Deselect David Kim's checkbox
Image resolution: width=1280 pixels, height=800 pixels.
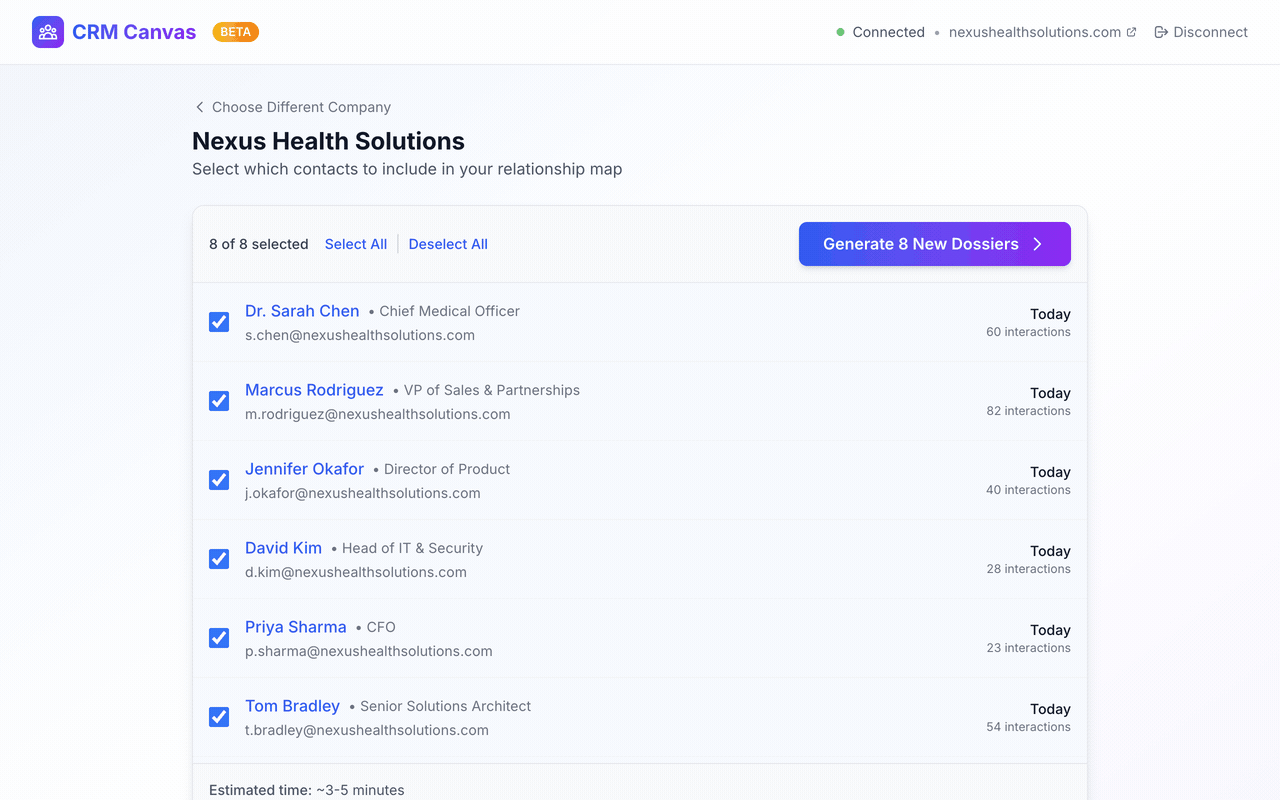click(x=218, y=559)
